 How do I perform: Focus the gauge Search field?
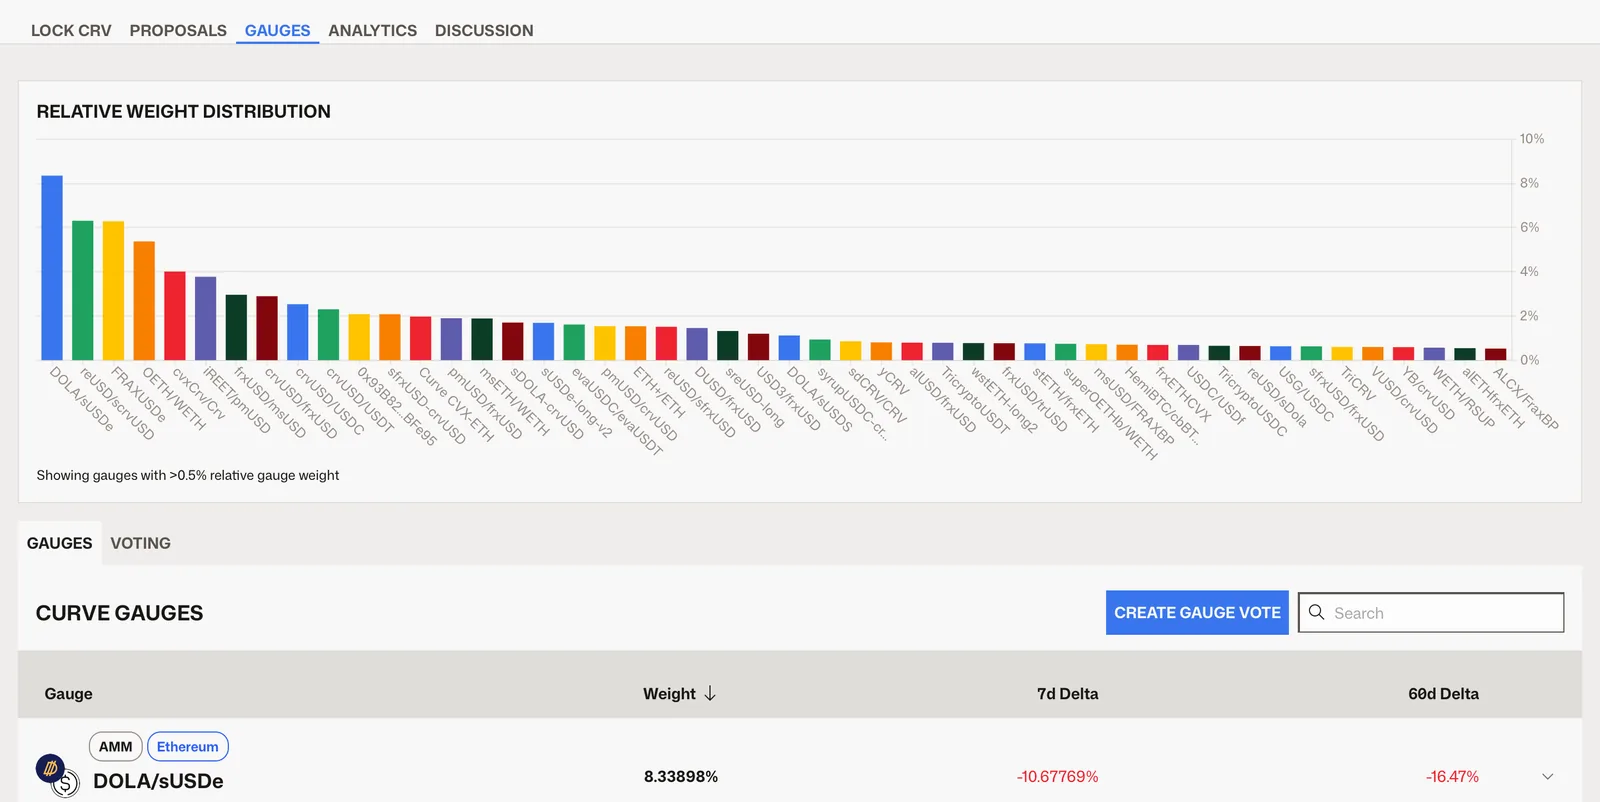click(1431, 613)
